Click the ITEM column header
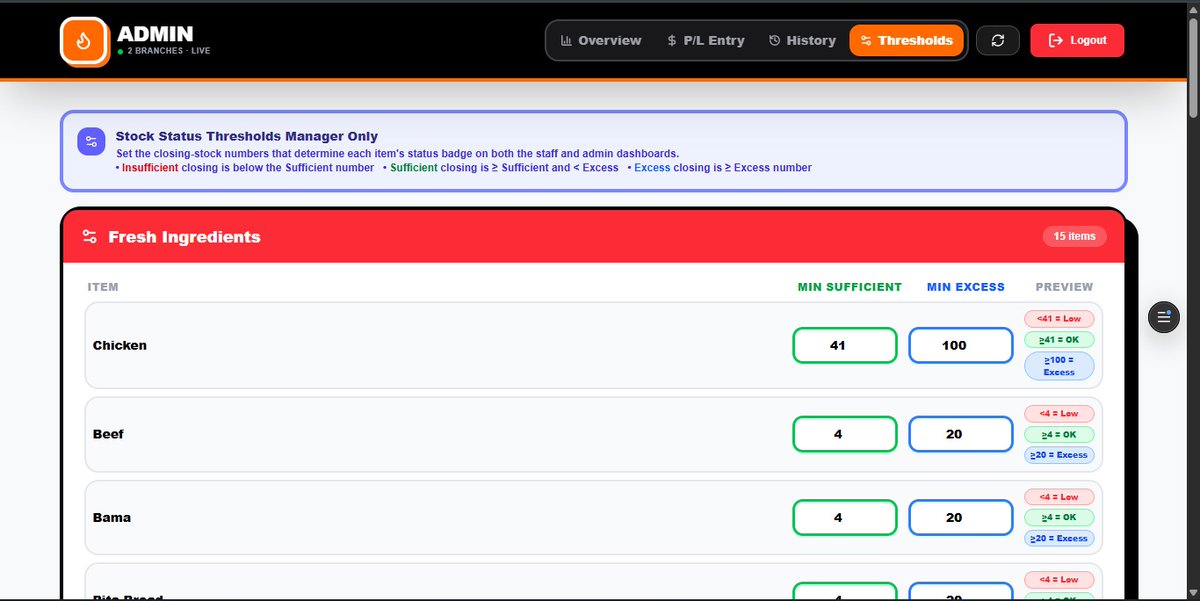Viewport: 1200px width, 601px height. pyautogui.click(x=103, y=287)
